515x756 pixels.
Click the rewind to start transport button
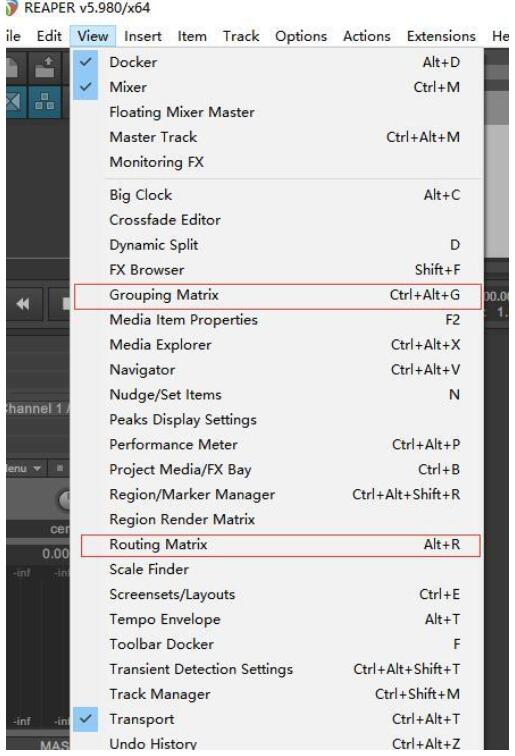pyautogui.click(x=23, y=304)
